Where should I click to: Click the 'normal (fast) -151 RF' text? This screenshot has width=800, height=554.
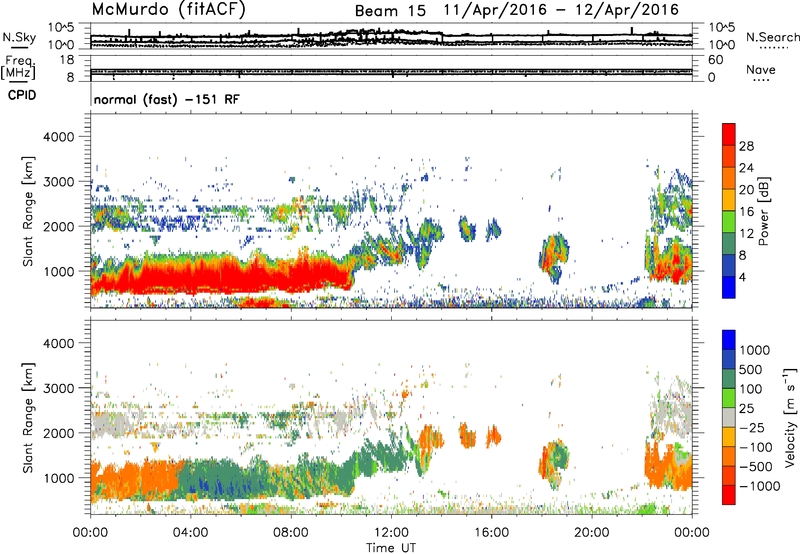tap(166, 99)
